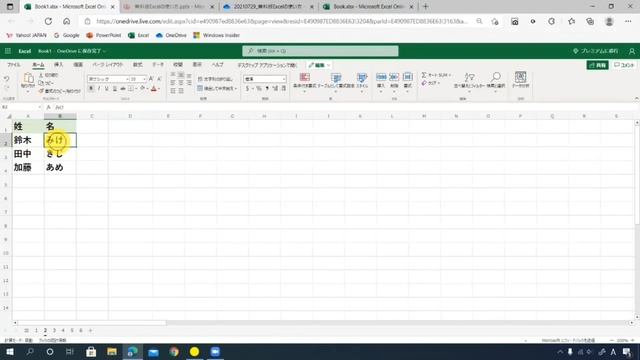
Task: Select the cell containing 加藤
Action: 28,167
